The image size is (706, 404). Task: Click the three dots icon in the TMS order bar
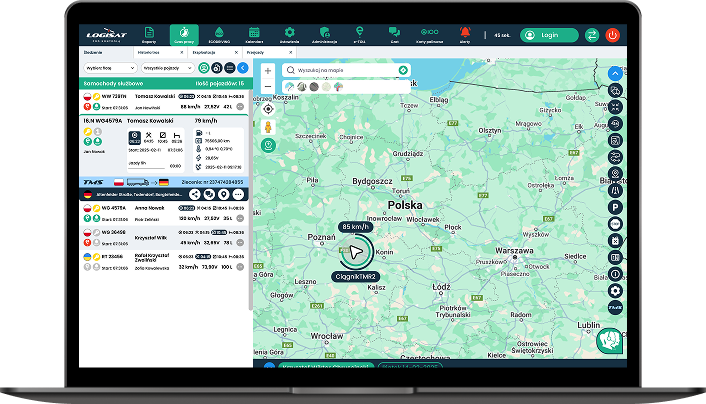pyautogui.click(x=238, y=195)
